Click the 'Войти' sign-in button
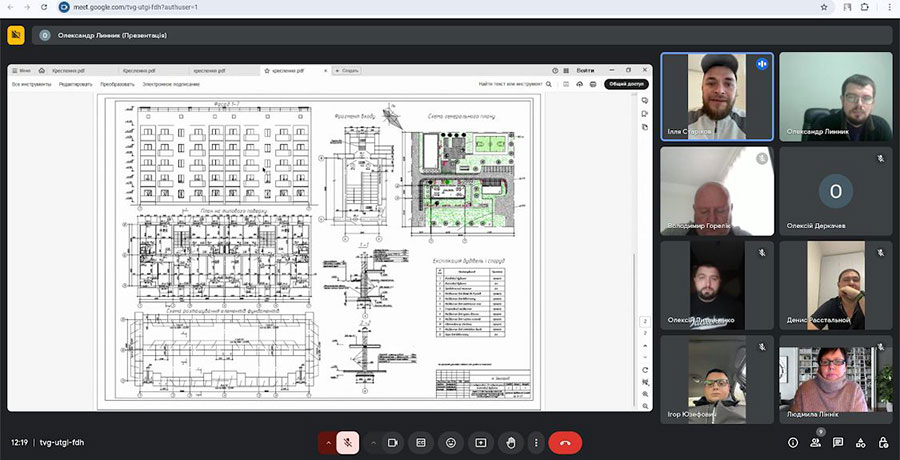Viewport: 900px width, 460px height. (586, 70)
